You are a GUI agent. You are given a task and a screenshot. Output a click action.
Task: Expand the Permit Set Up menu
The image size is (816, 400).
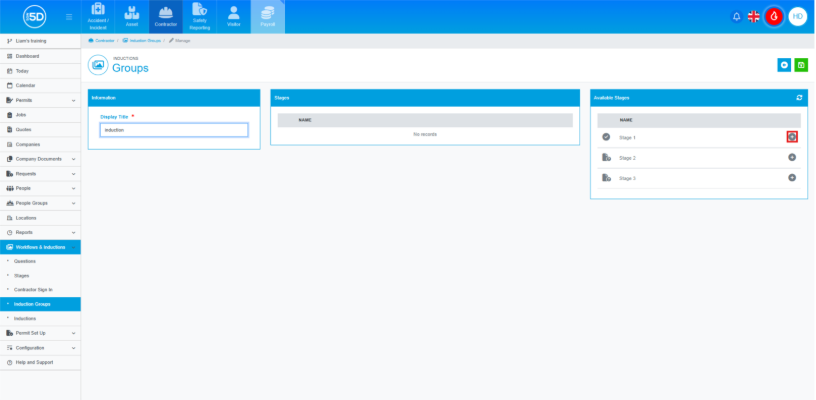[x=40, y=333]
